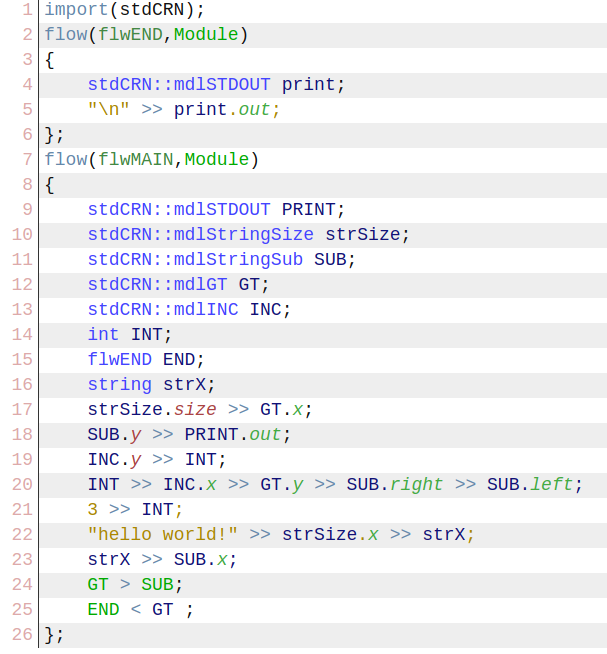Screen dimensions: 607x654
Task: Click 'stdCRN::mdlStringSize' on line 10
Action: 201,234
